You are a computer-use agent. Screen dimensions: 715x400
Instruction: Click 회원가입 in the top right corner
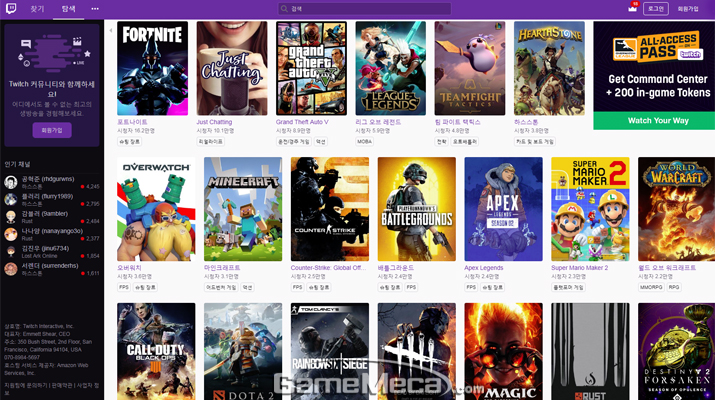(688, 8)
